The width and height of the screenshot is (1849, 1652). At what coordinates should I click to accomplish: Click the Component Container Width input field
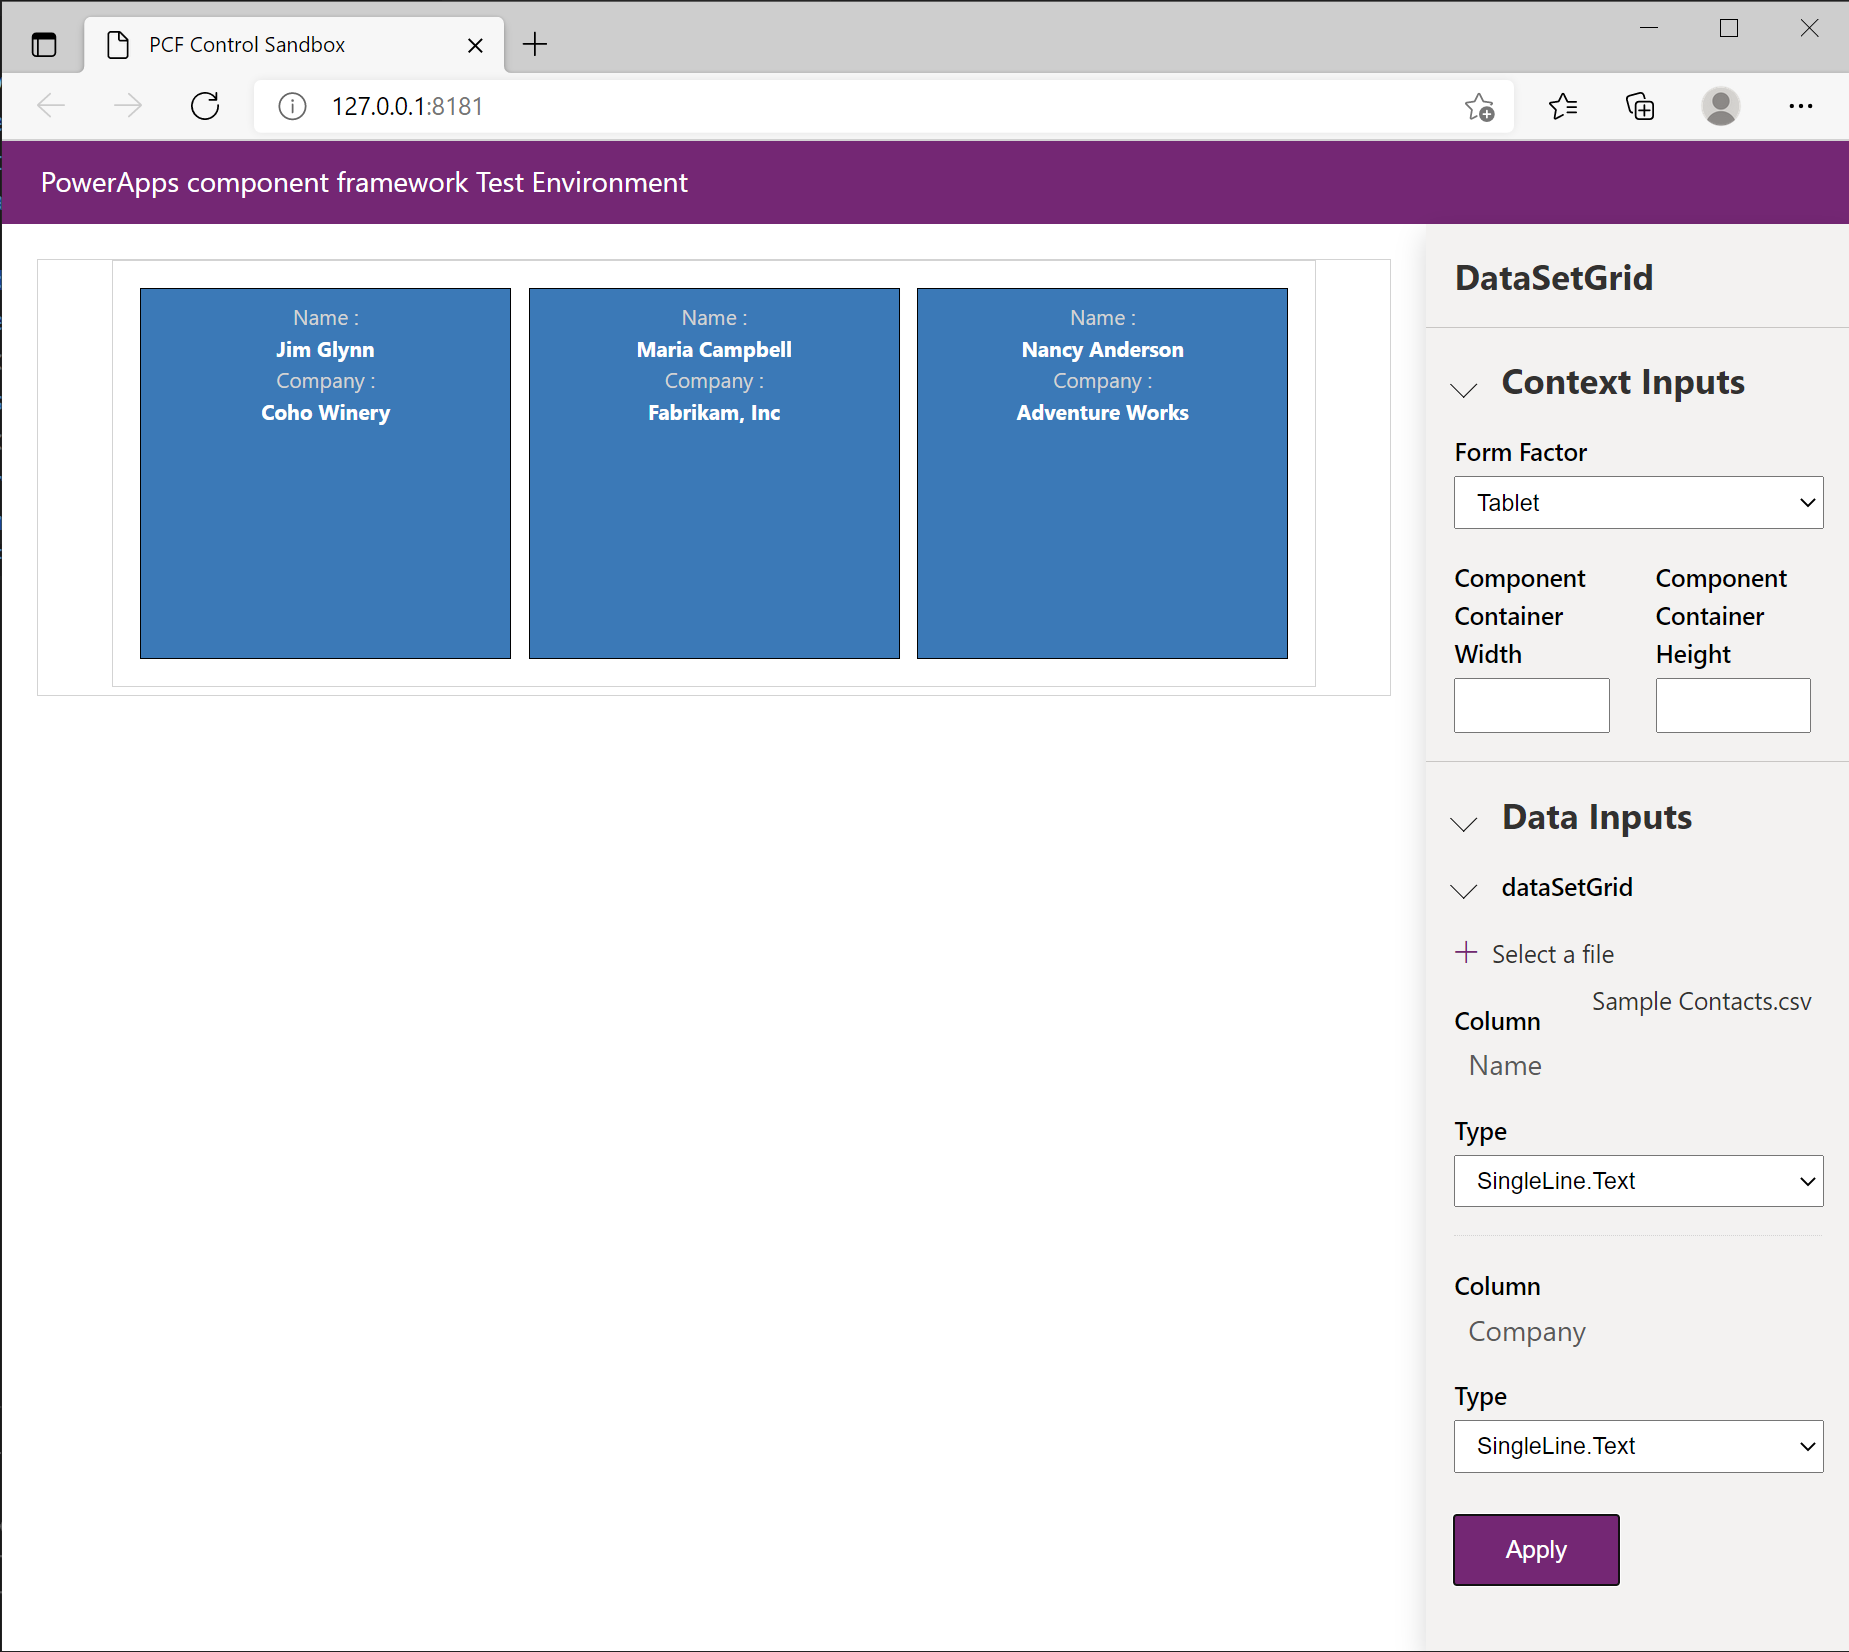[1531, 706]
